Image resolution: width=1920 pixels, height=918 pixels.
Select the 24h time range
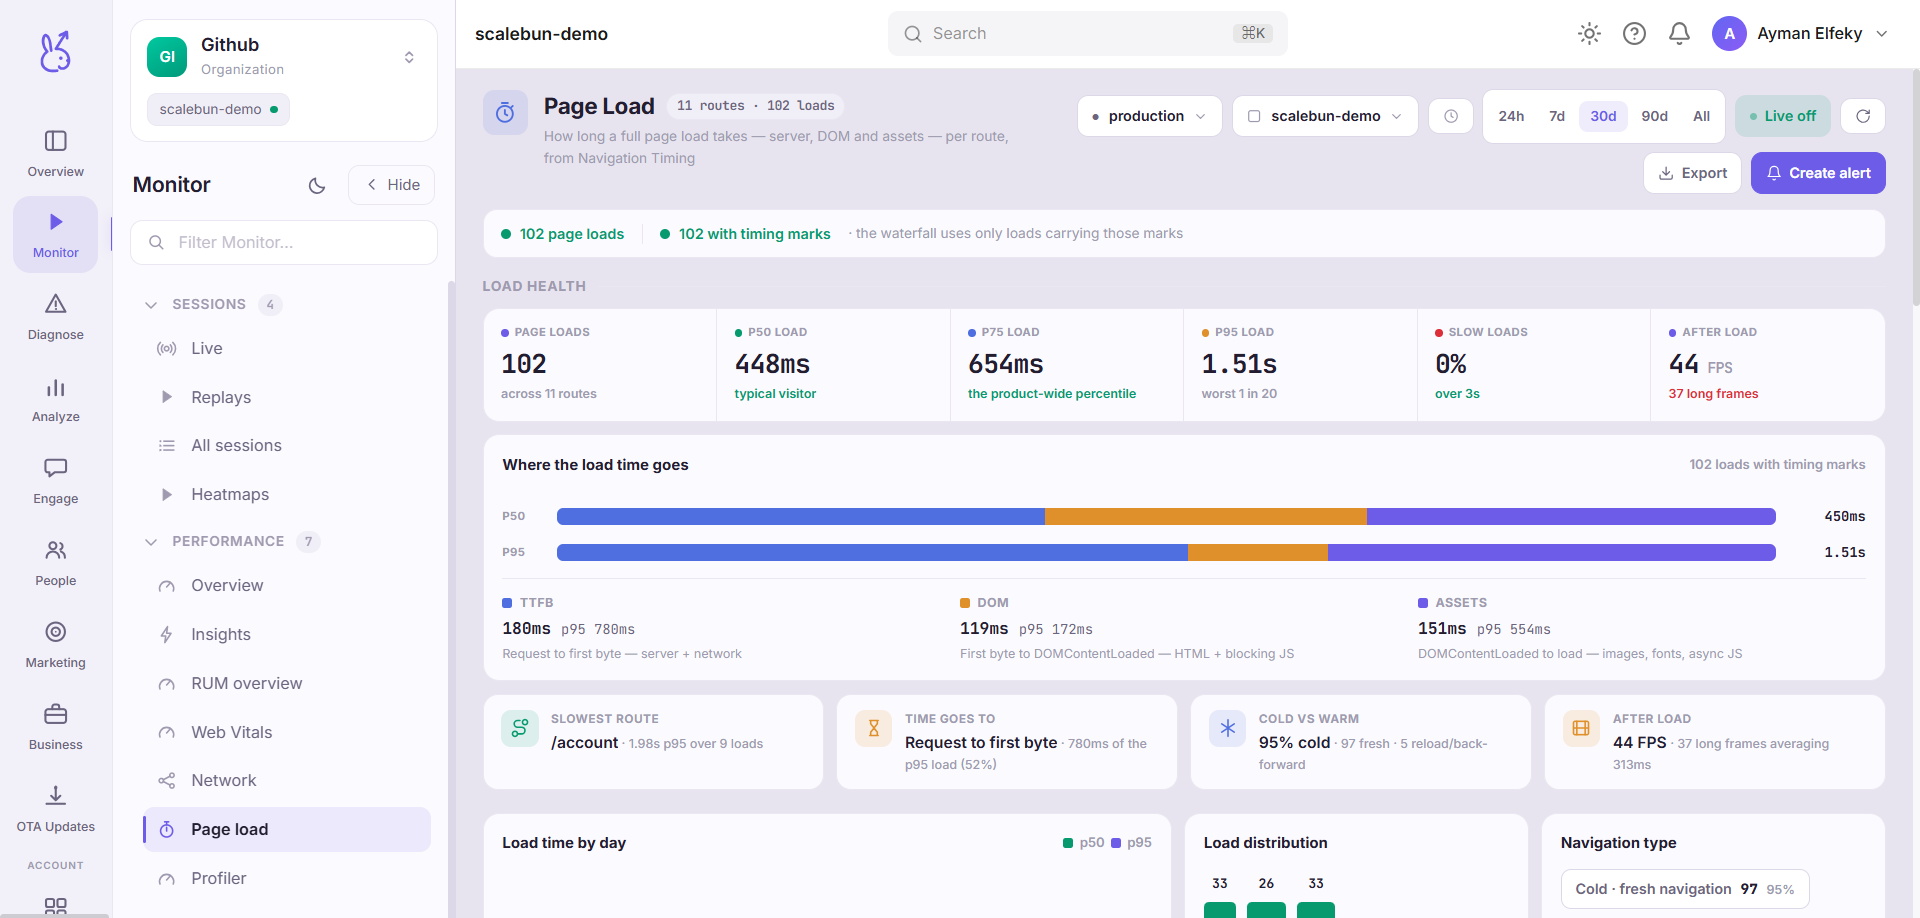coord(1511,116)
